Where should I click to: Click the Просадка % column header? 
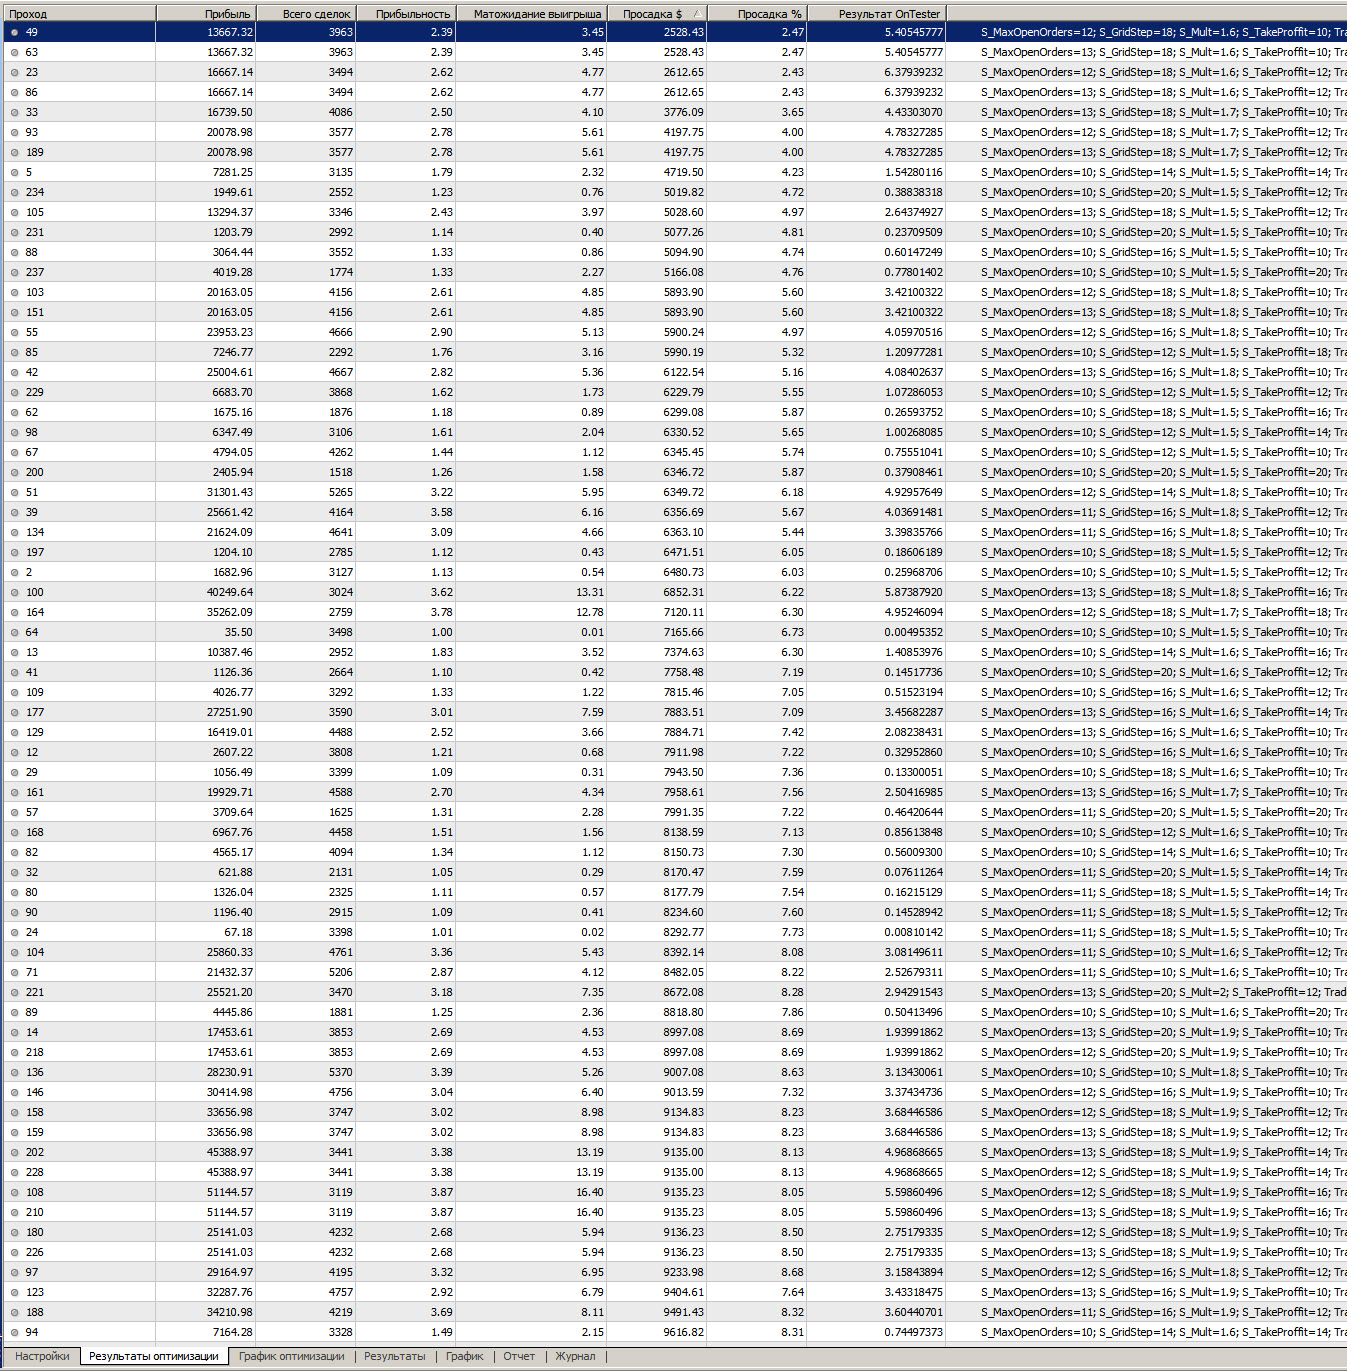click(x=757, y=13)
